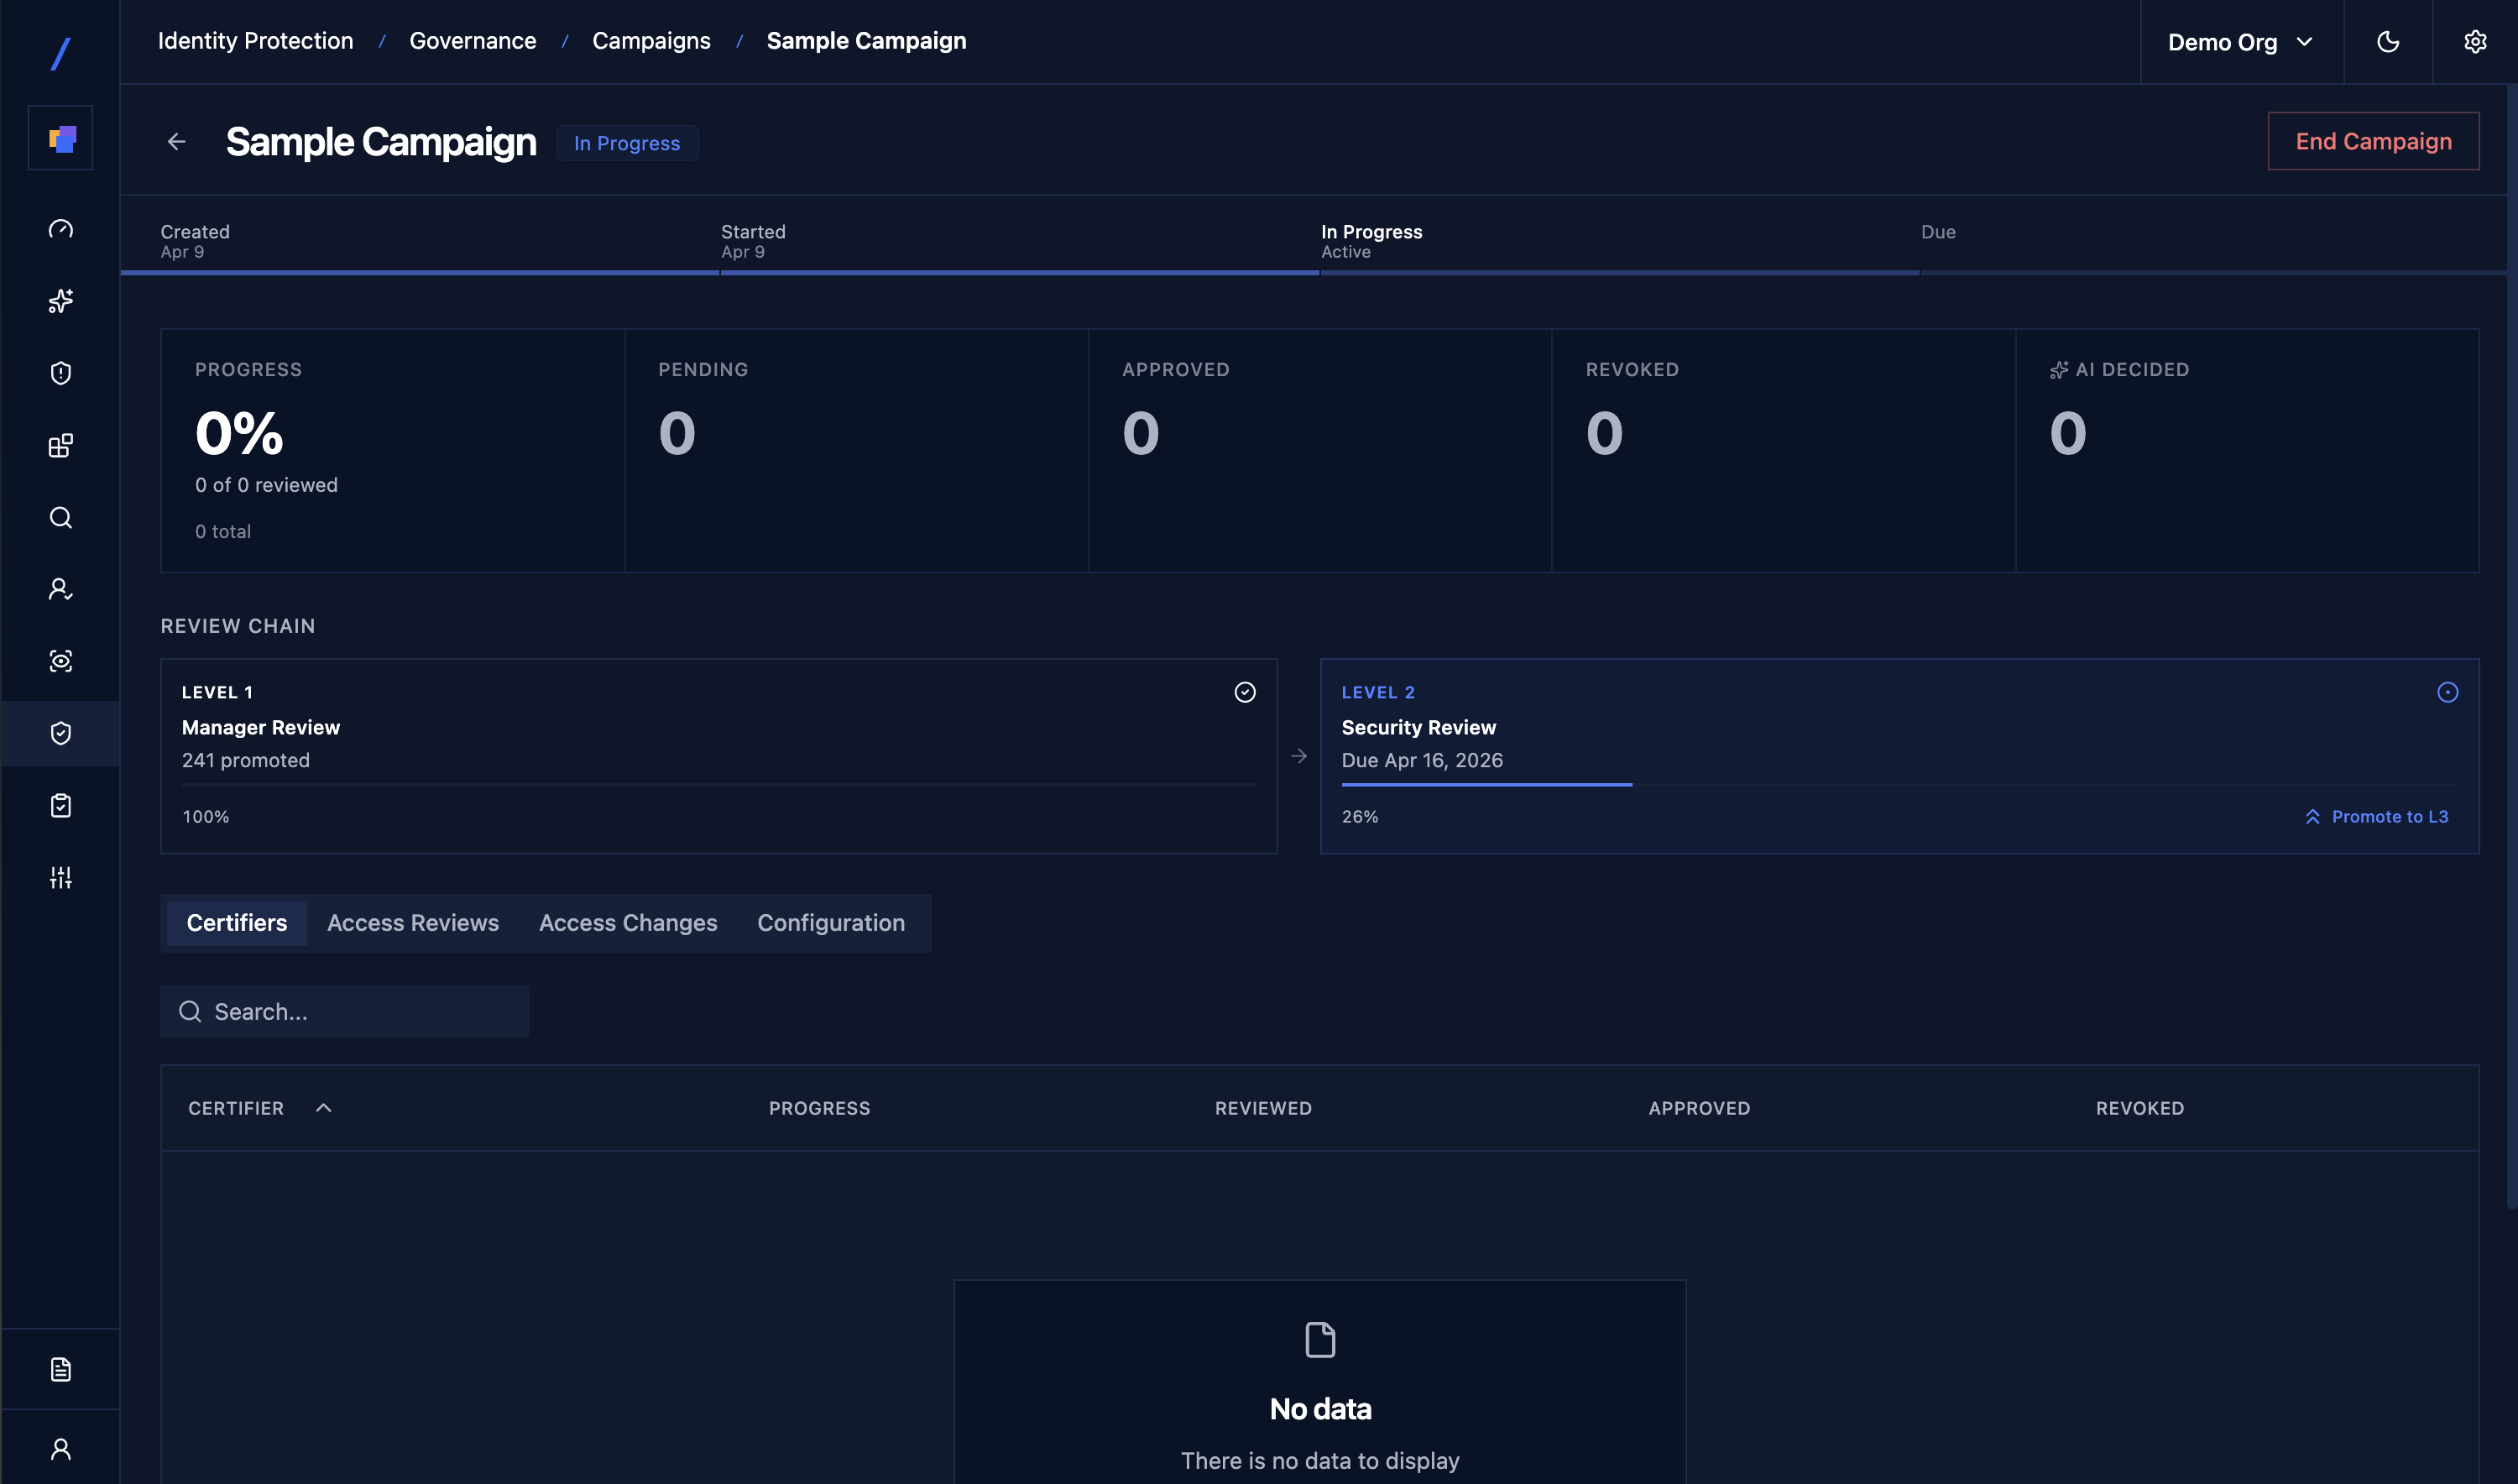Switch to the Access Reviews tab
The image size is (2518, 1484).
(x=412, y=922)
